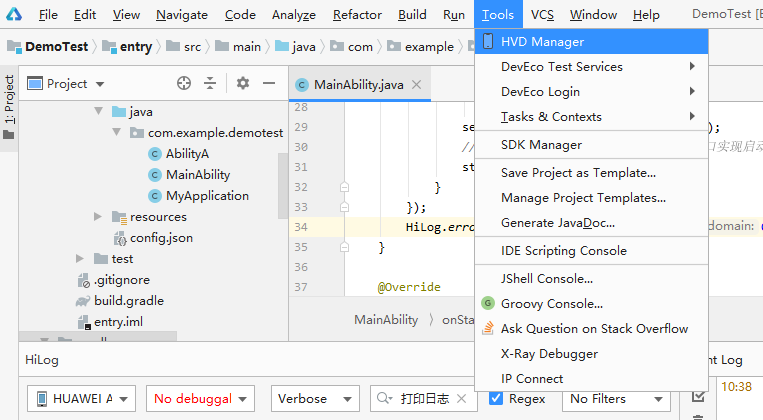Viewport: 763px width, 420px height.
Task: Click DemoTest in the breadcrumb bar
Action: [x=56, y=47]
